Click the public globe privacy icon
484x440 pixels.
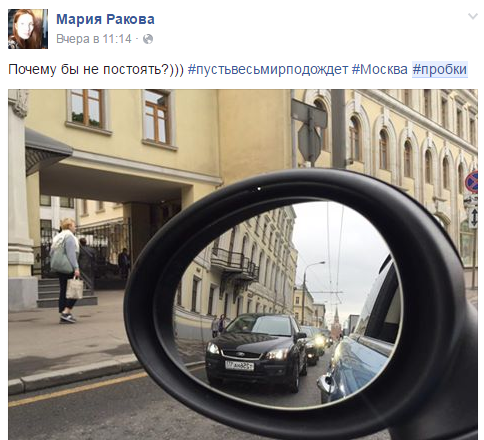[x=148, y=39]
